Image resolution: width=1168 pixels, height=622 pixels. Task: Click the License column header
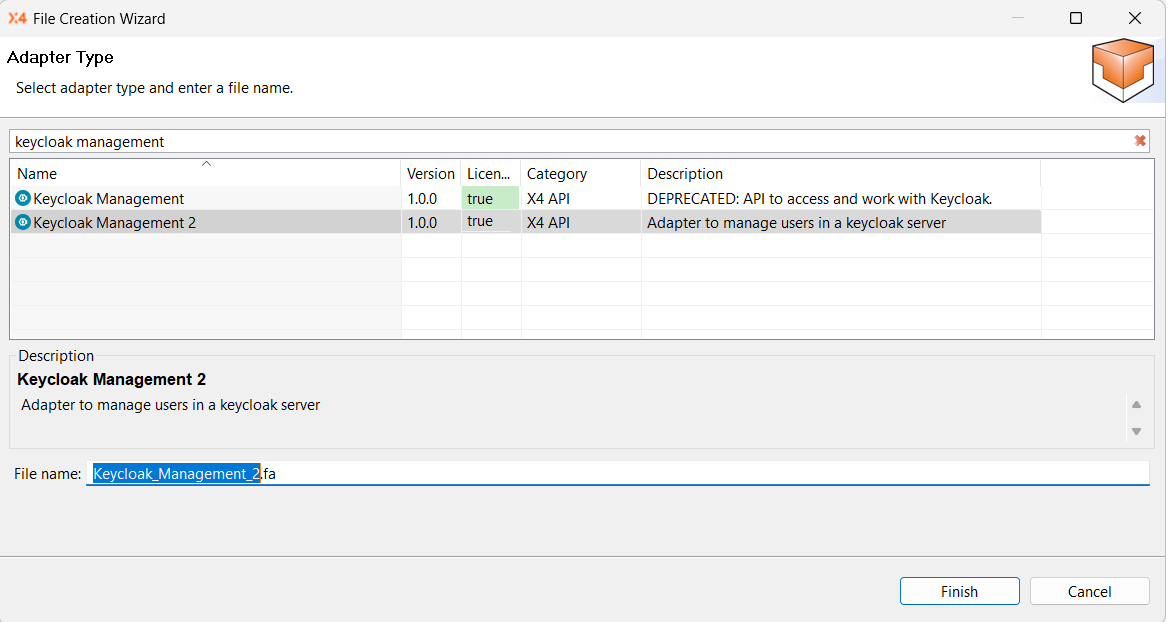(490, 174)
